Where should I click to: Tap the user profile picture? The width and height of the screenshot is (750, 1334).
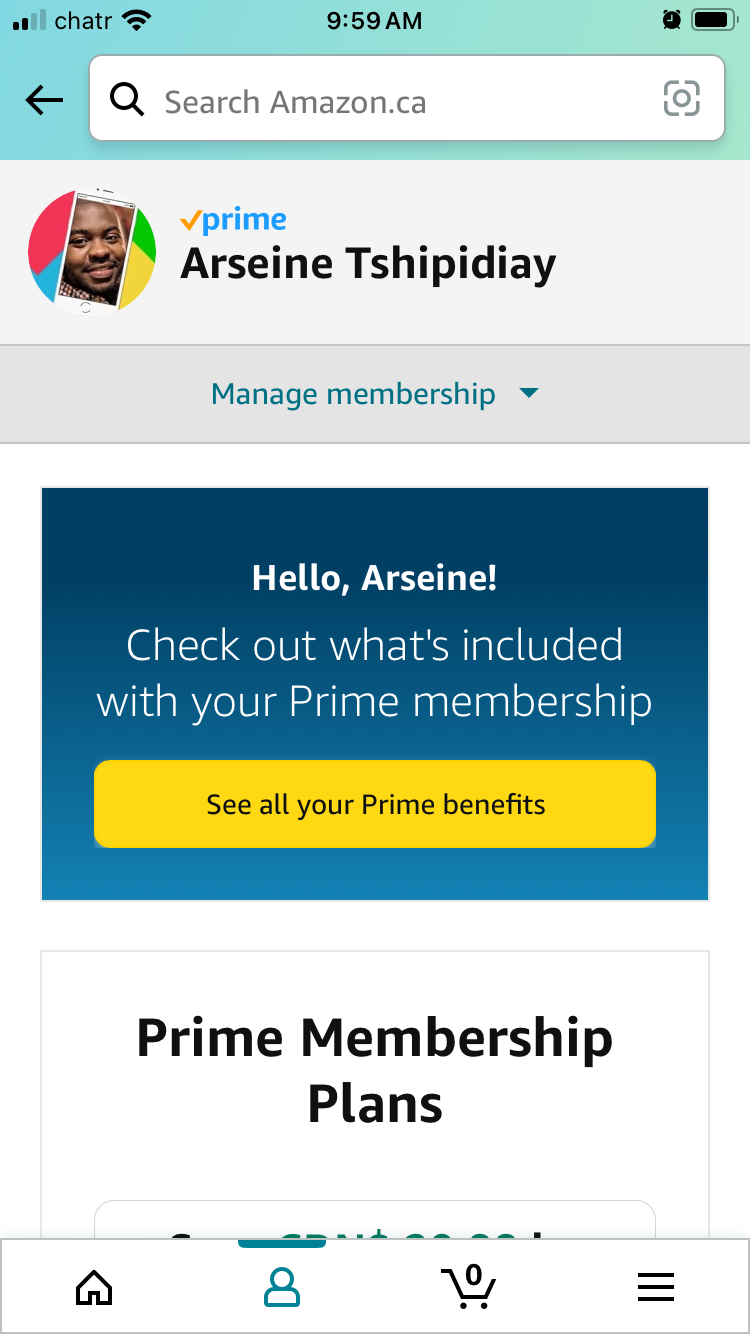click(x=92, y=250)
